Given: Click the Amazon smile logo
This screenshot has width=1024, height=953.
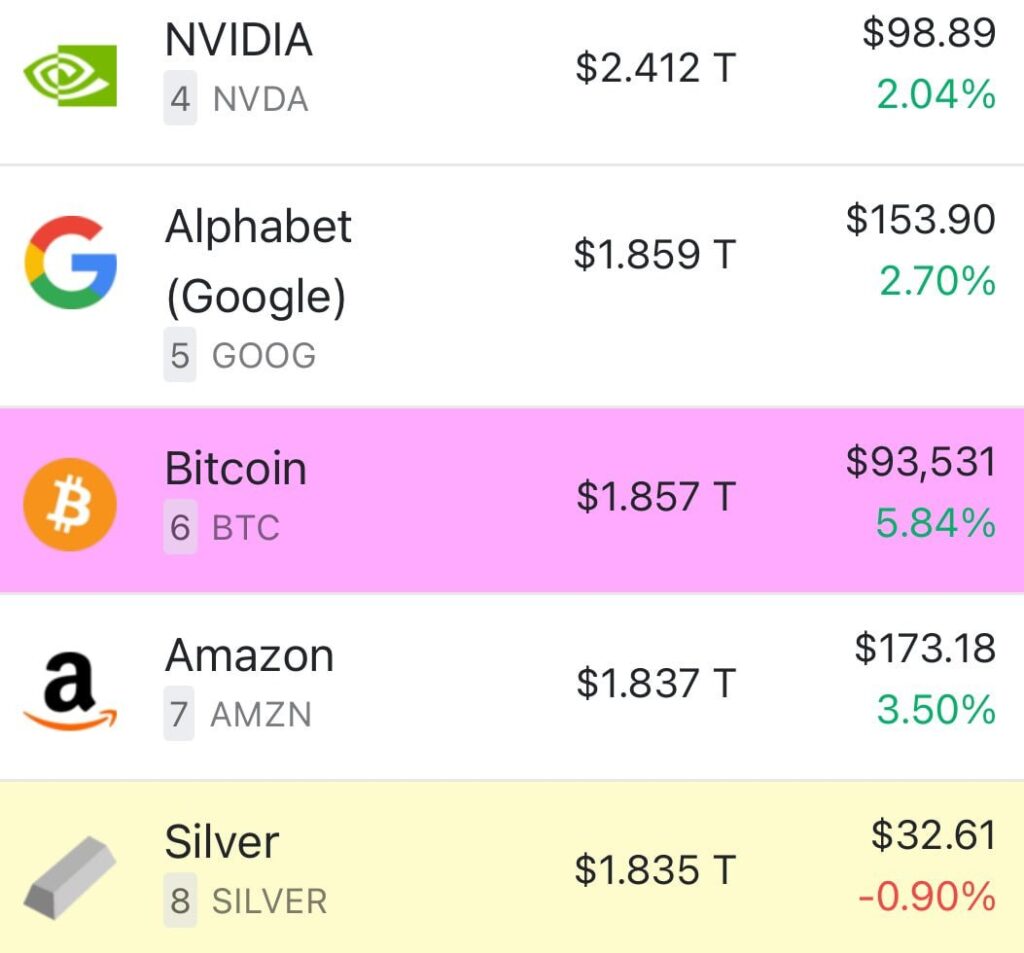Looking at the screenshot, I should pos(70,691).
